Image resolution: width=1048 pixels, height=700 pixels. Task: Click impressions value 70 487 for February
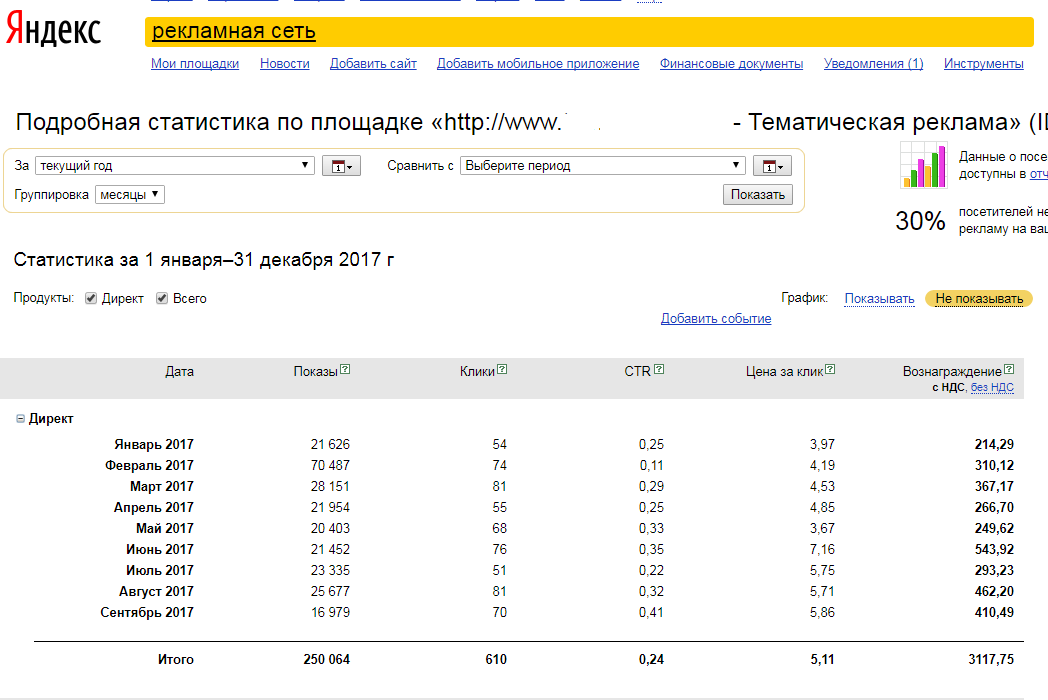330,465
